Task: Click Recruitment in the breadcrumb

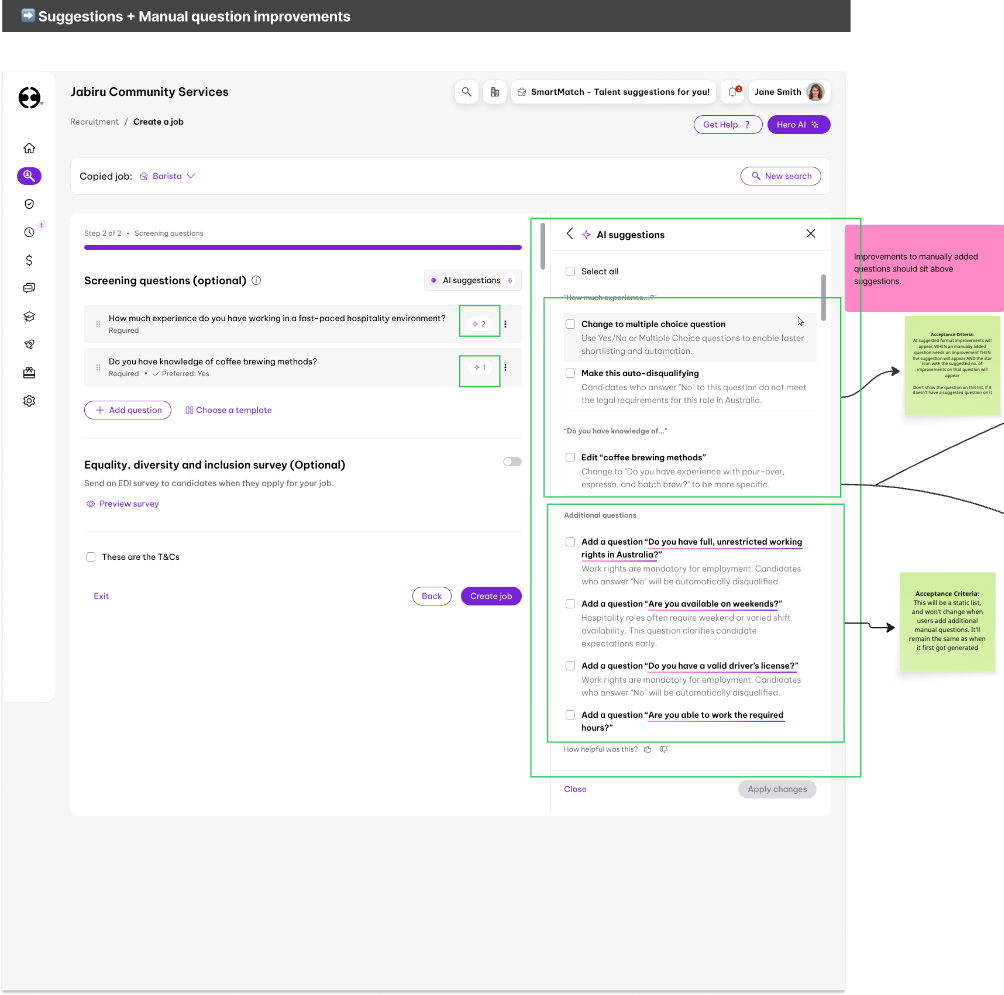Action: click(94, 122)
